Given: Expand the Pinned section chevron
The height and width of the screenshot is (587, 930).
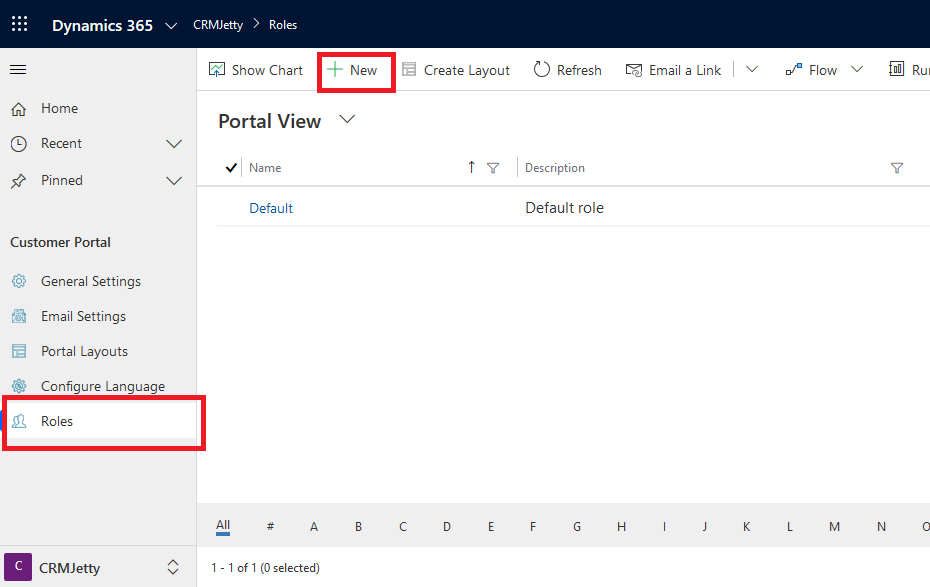Looking at the screenshot, I should pyautogui.click(x=174, y=181).
